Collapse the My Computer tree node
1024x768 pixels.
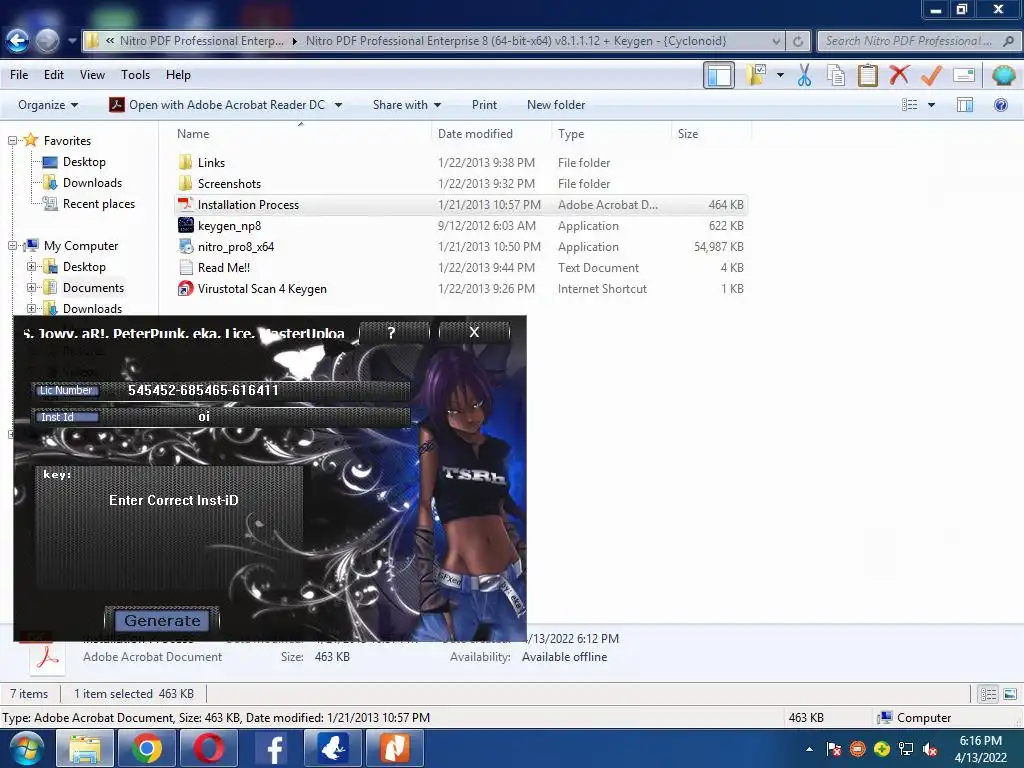click(12, 246)
